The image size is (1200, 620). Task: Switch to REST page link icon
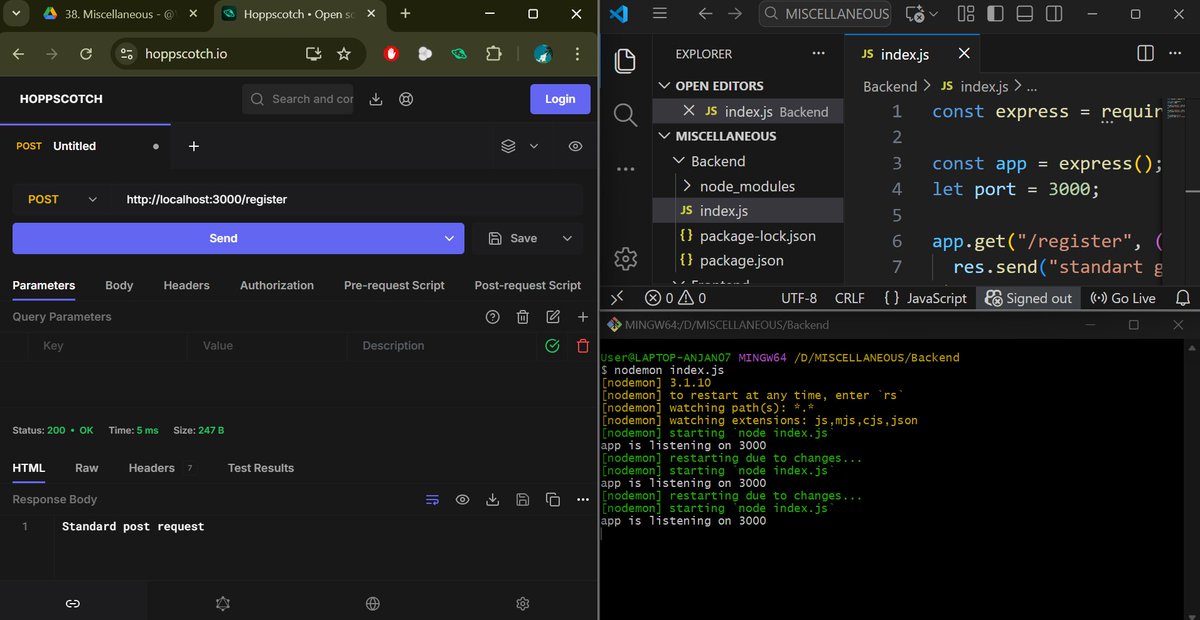[x=73, y=604]
